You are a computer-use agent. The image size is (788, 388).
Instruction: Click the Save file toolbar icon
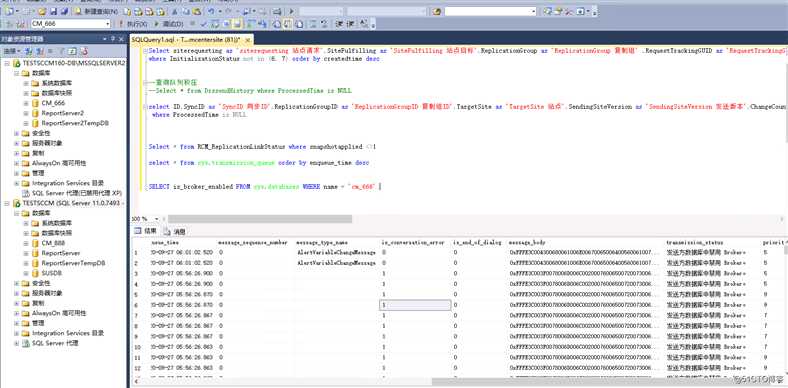[53, 11]
